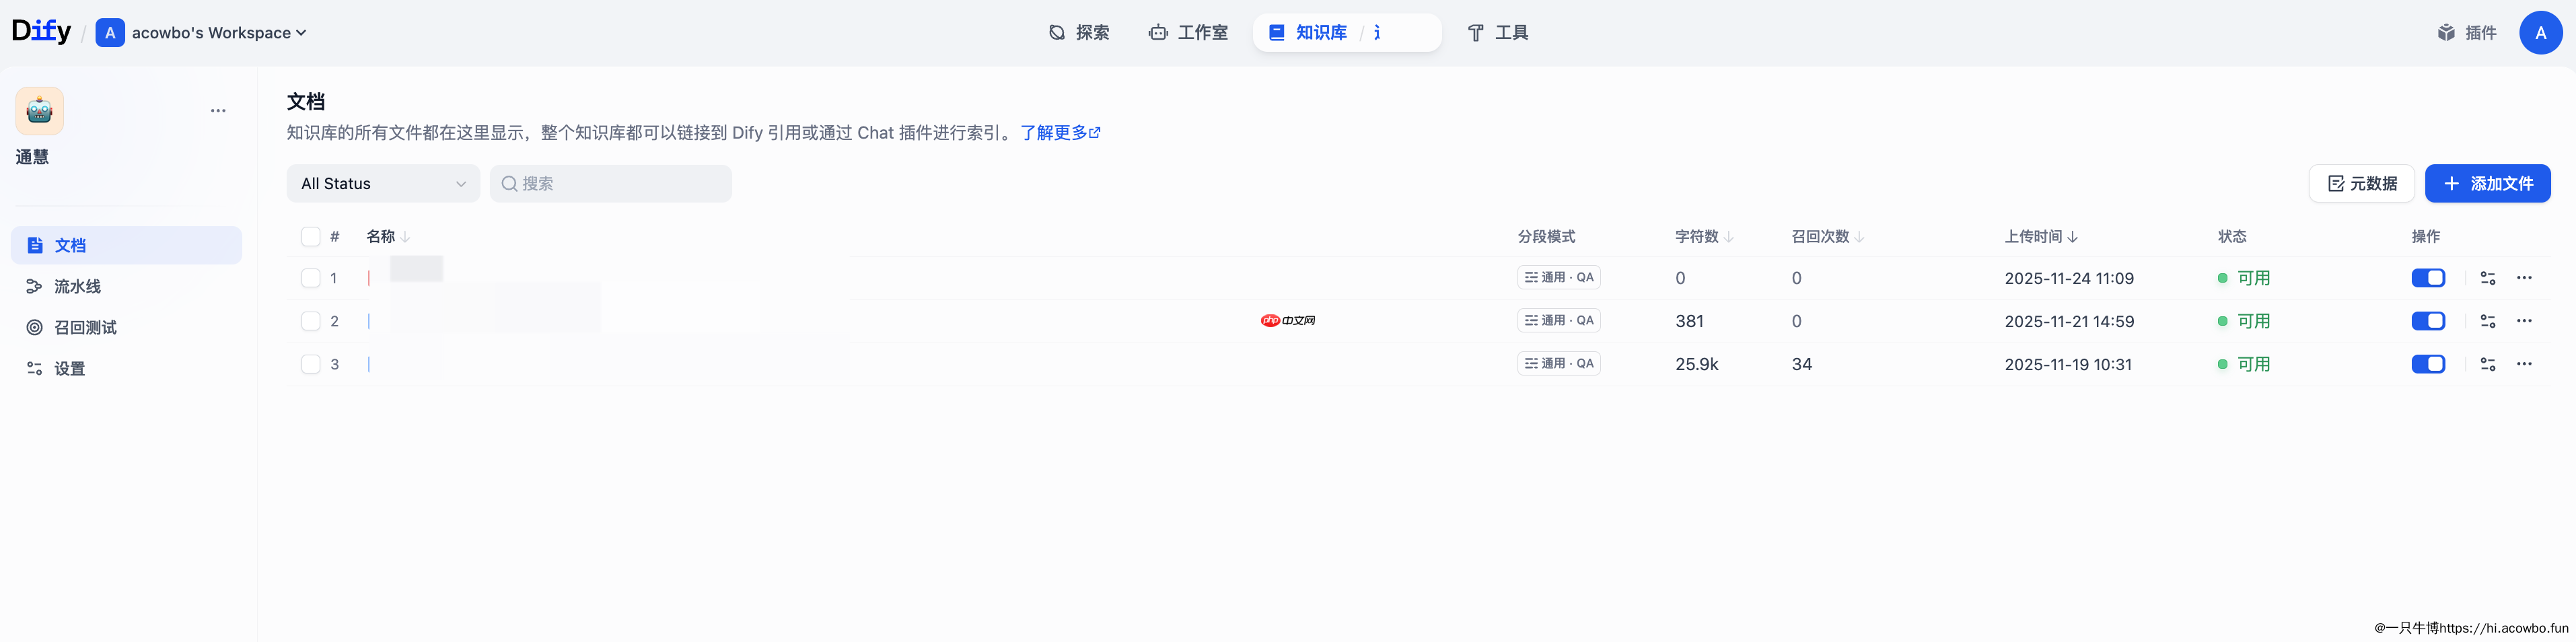Open the 了解更多 link
2576x642 pixels.
click(x=1054, y=132)
